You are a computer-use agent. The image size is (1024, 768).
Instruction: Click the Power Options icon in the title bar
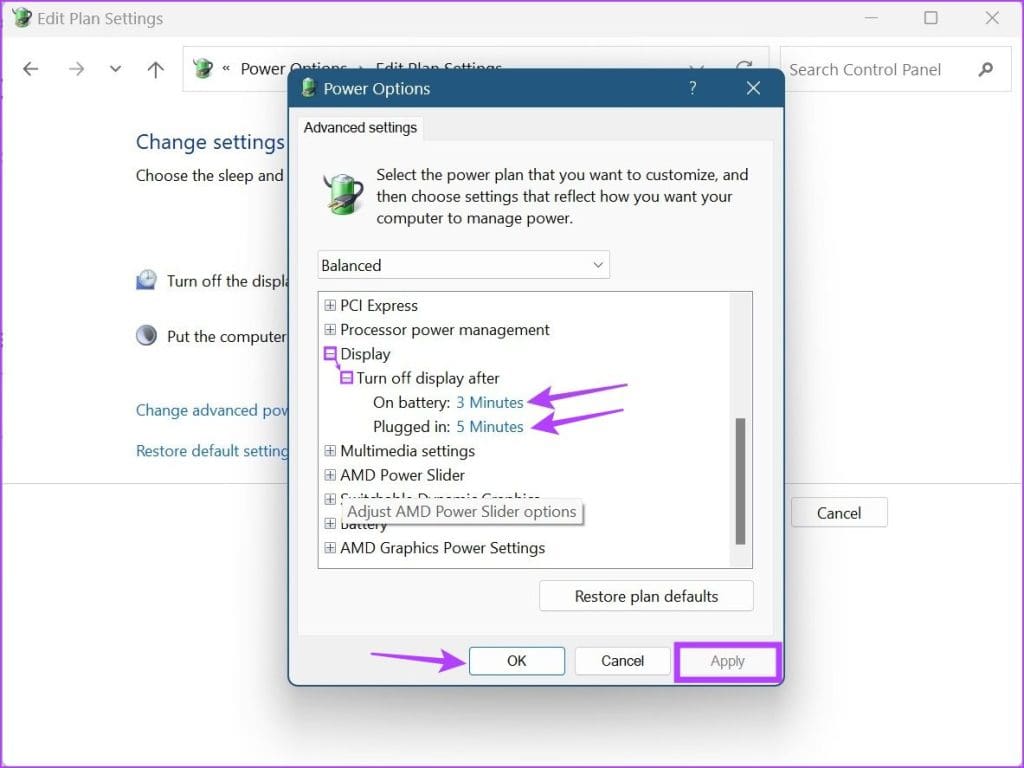(307, 88)
